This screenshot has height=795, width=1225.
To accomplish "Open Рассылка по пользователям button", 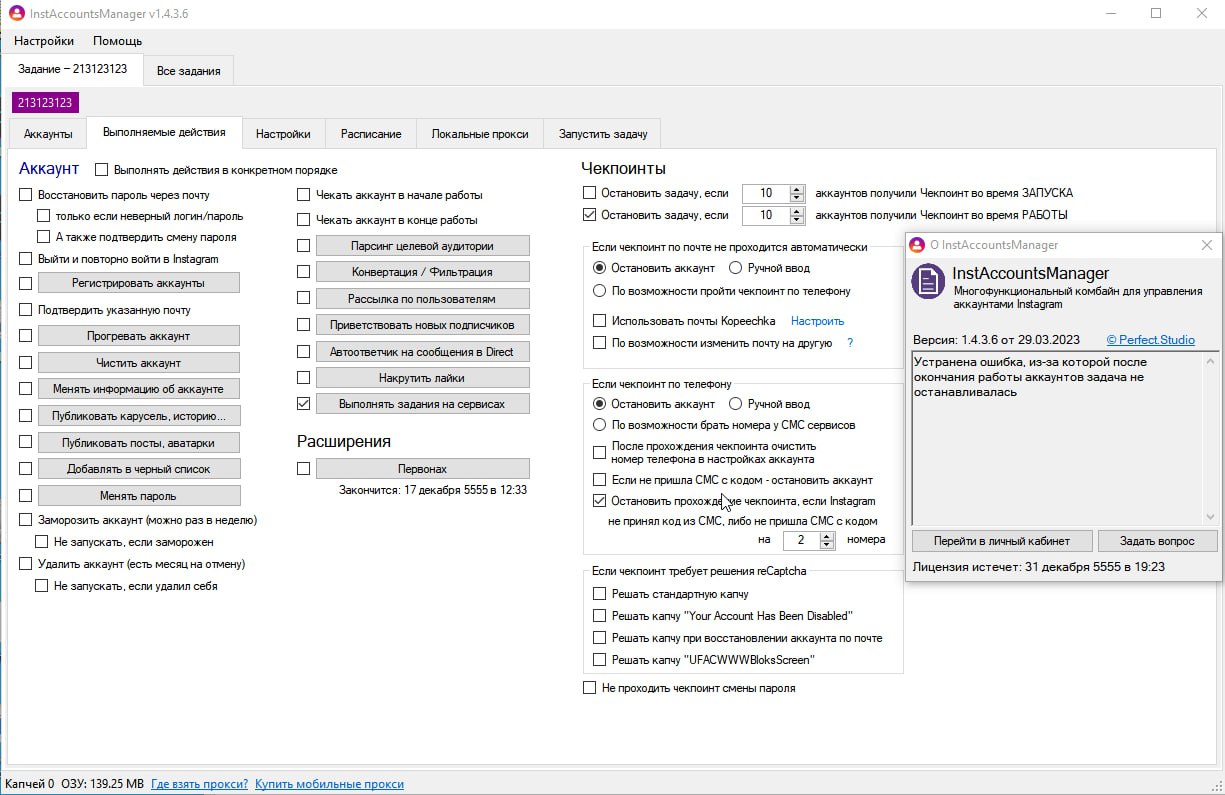I will coord(423,299).
